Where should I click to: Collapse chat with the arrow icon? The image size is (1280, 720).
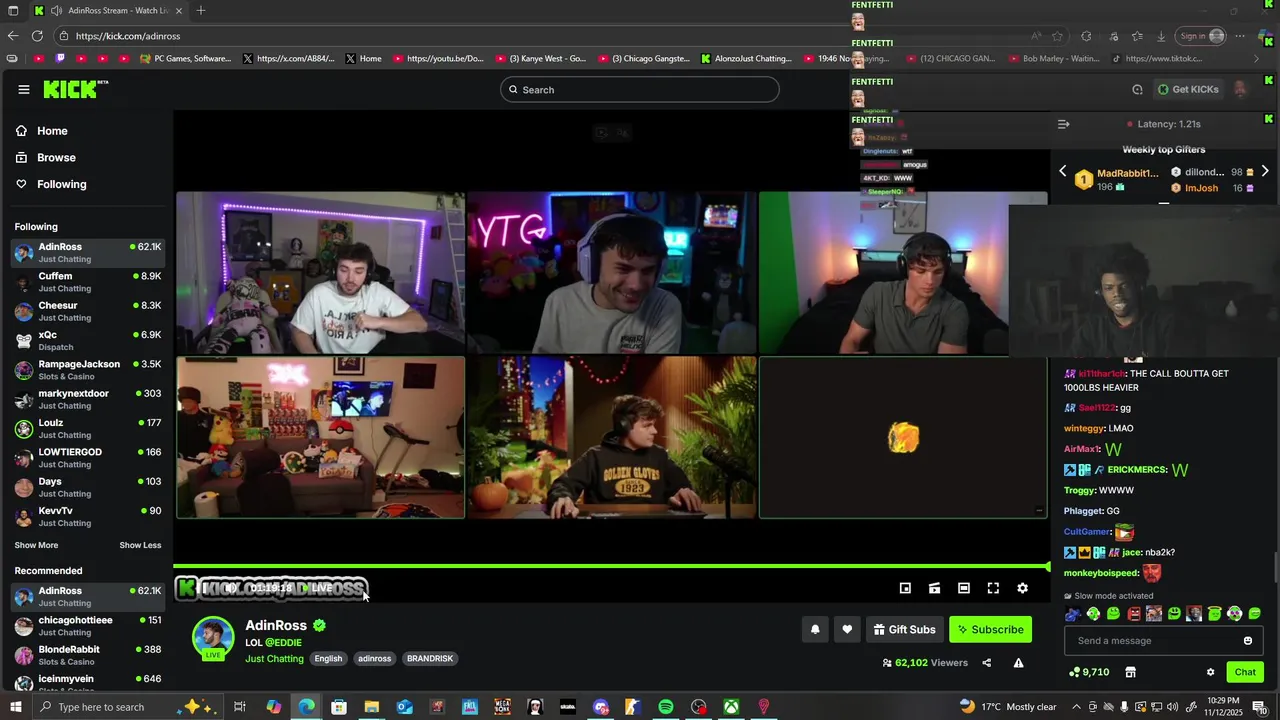coord(1063,124)
